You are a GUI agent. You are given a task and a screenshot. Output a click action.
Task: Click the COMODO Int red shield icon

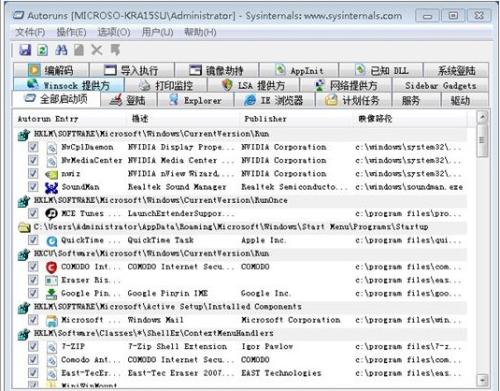[x=51, y=267]
